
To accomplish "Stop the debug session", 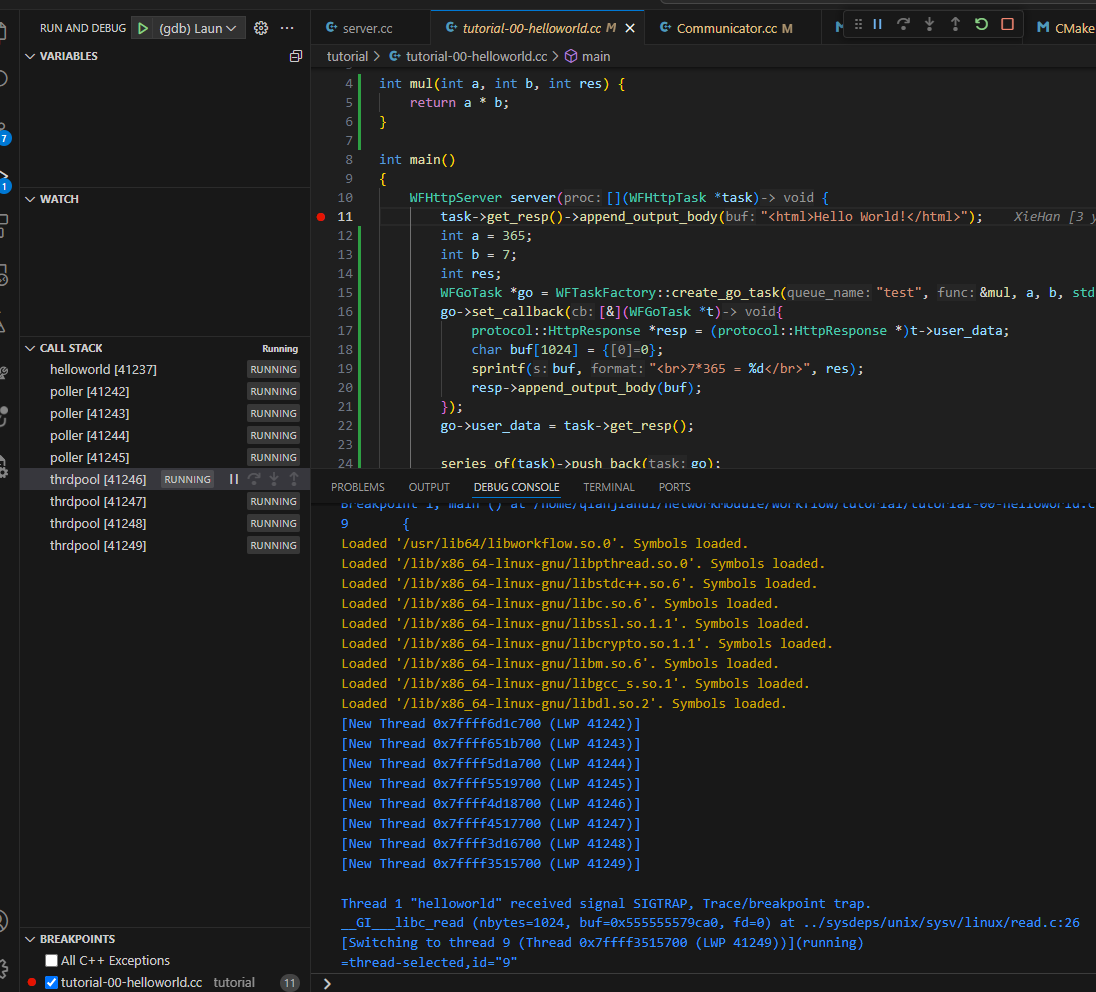I will 1007,24.
